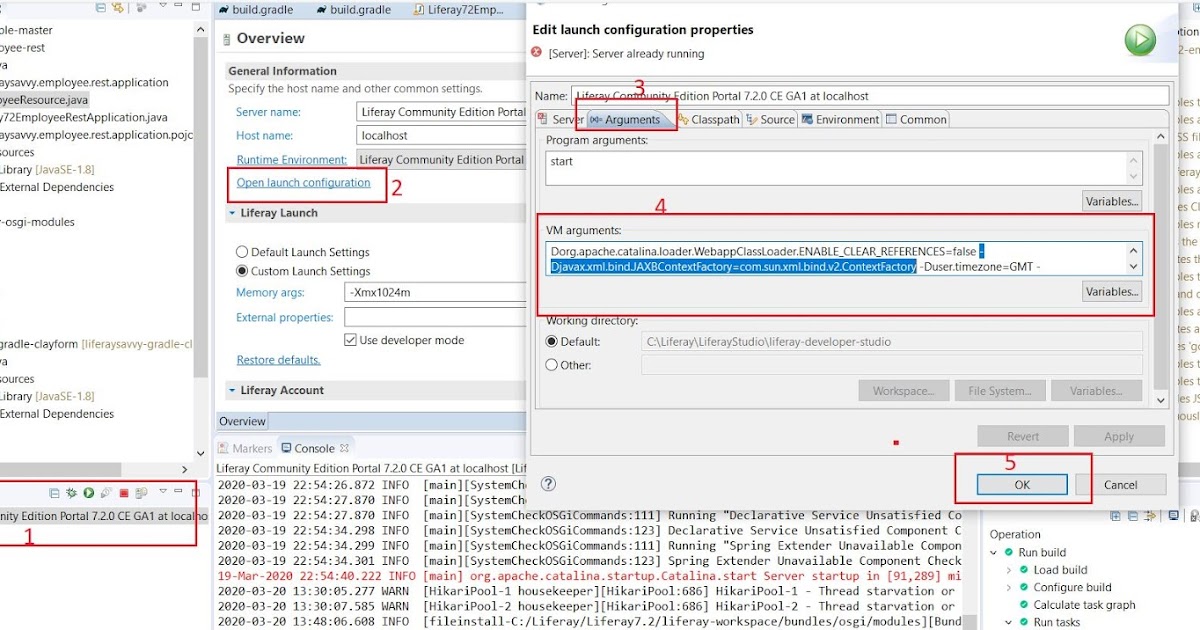The width and height of the screenshot is (1200, 630).
Task: Debug the server via the bug icon
Action: click(x=71, y=492)
